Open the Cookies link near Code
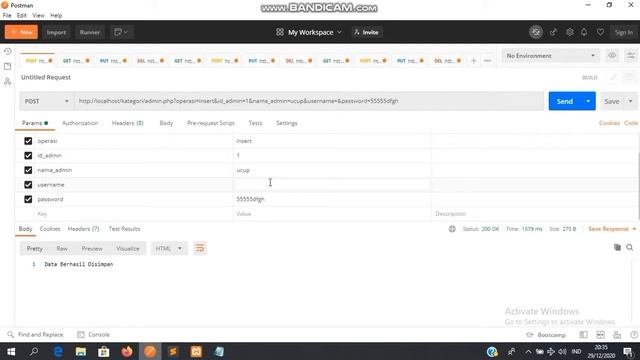This screenshot has height=360, width=640. coord(609,123)
